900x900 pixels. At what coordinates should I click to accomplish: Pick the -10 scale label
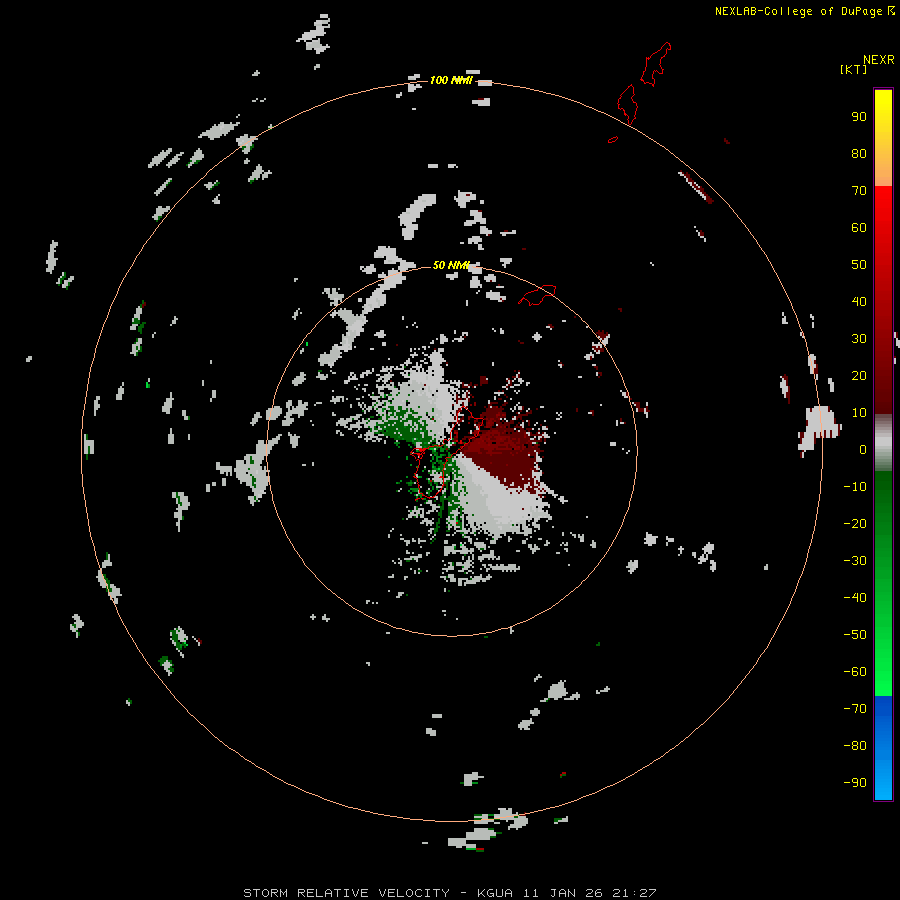pos(855,487)
